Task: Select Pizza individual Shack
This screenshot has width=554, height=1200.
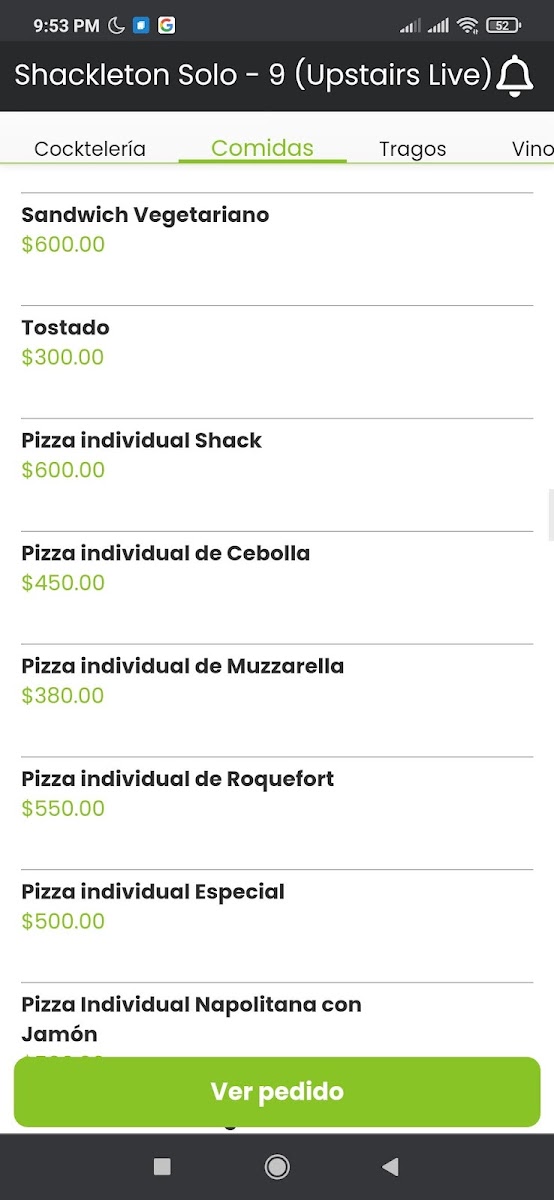Action: (277, 475)
